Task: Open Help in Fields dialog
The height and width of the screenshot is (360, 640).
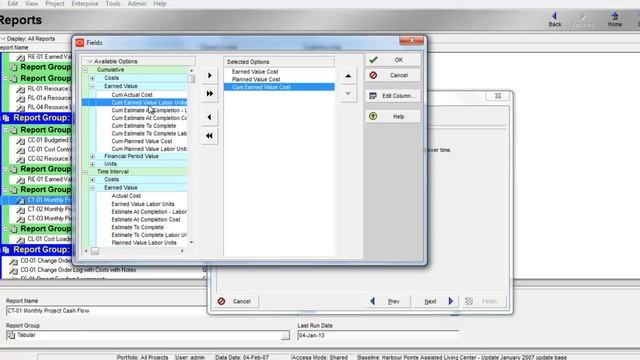Action: [392, 116]
